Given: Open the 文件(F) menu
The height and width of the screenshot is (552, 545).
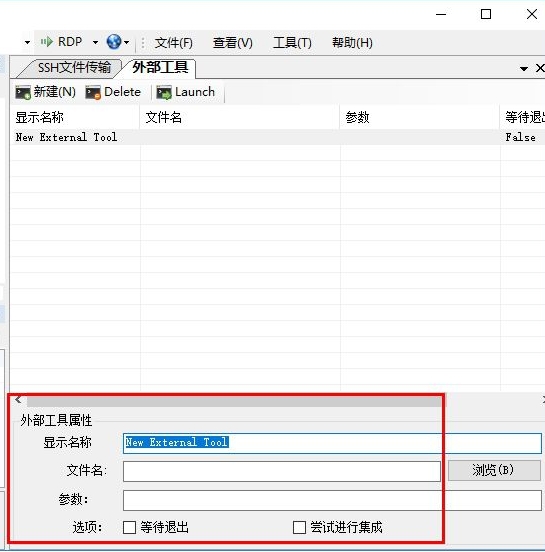Looking at the screenshot, I should click(x=174, y=43).
